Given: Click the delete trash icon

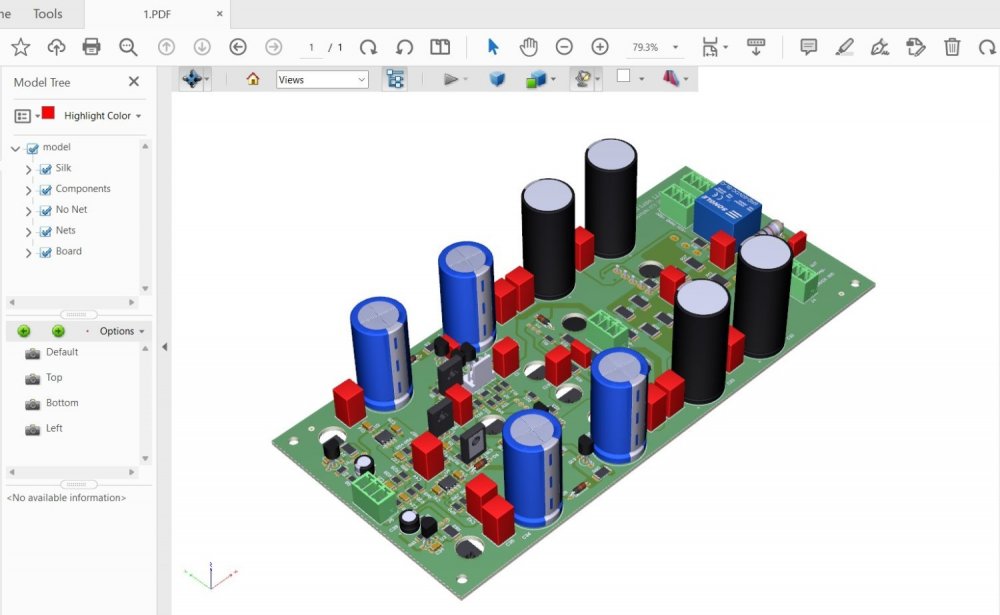Looking at the screenshot, I should click(x=953, y=47).
